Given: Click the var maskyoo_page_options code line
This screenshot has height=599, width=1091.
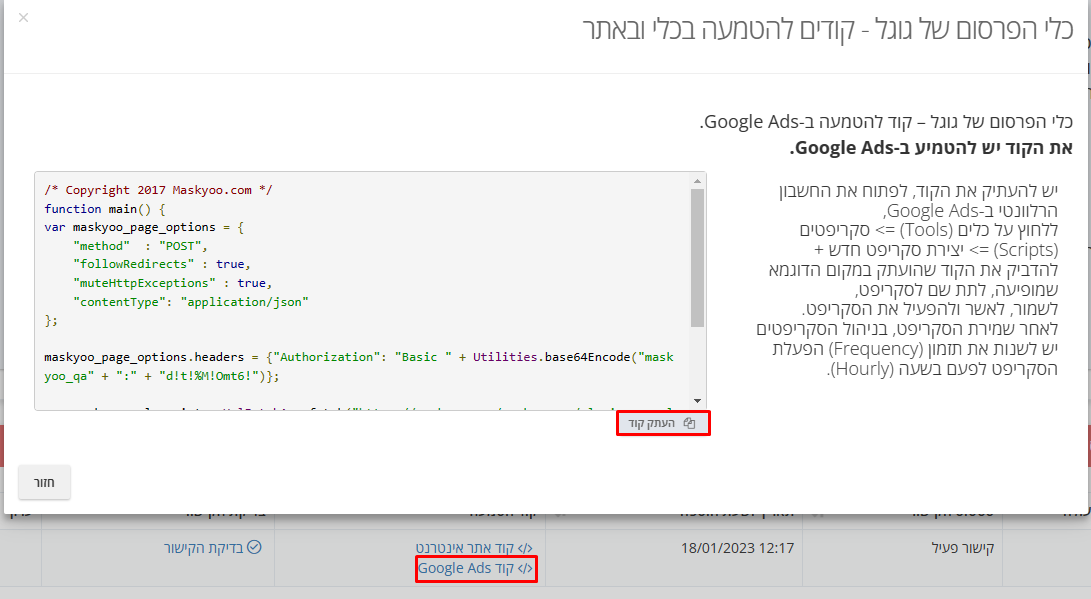Looking at the screenshot, I should pos(144,227).
